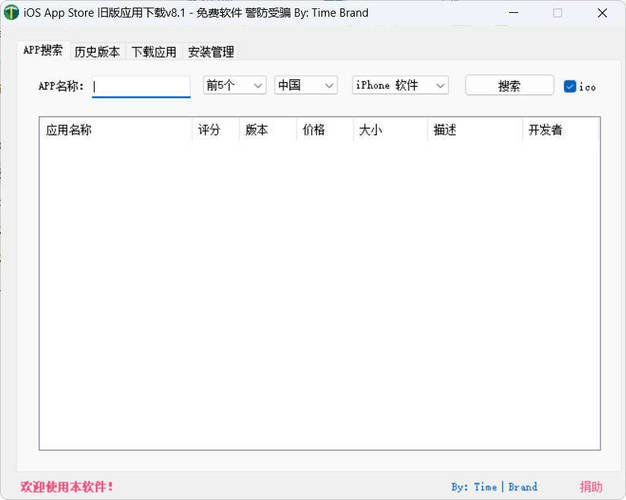Switch to the APP搜索 tab
Screen dimensions: 626x500
pos(43,51)
